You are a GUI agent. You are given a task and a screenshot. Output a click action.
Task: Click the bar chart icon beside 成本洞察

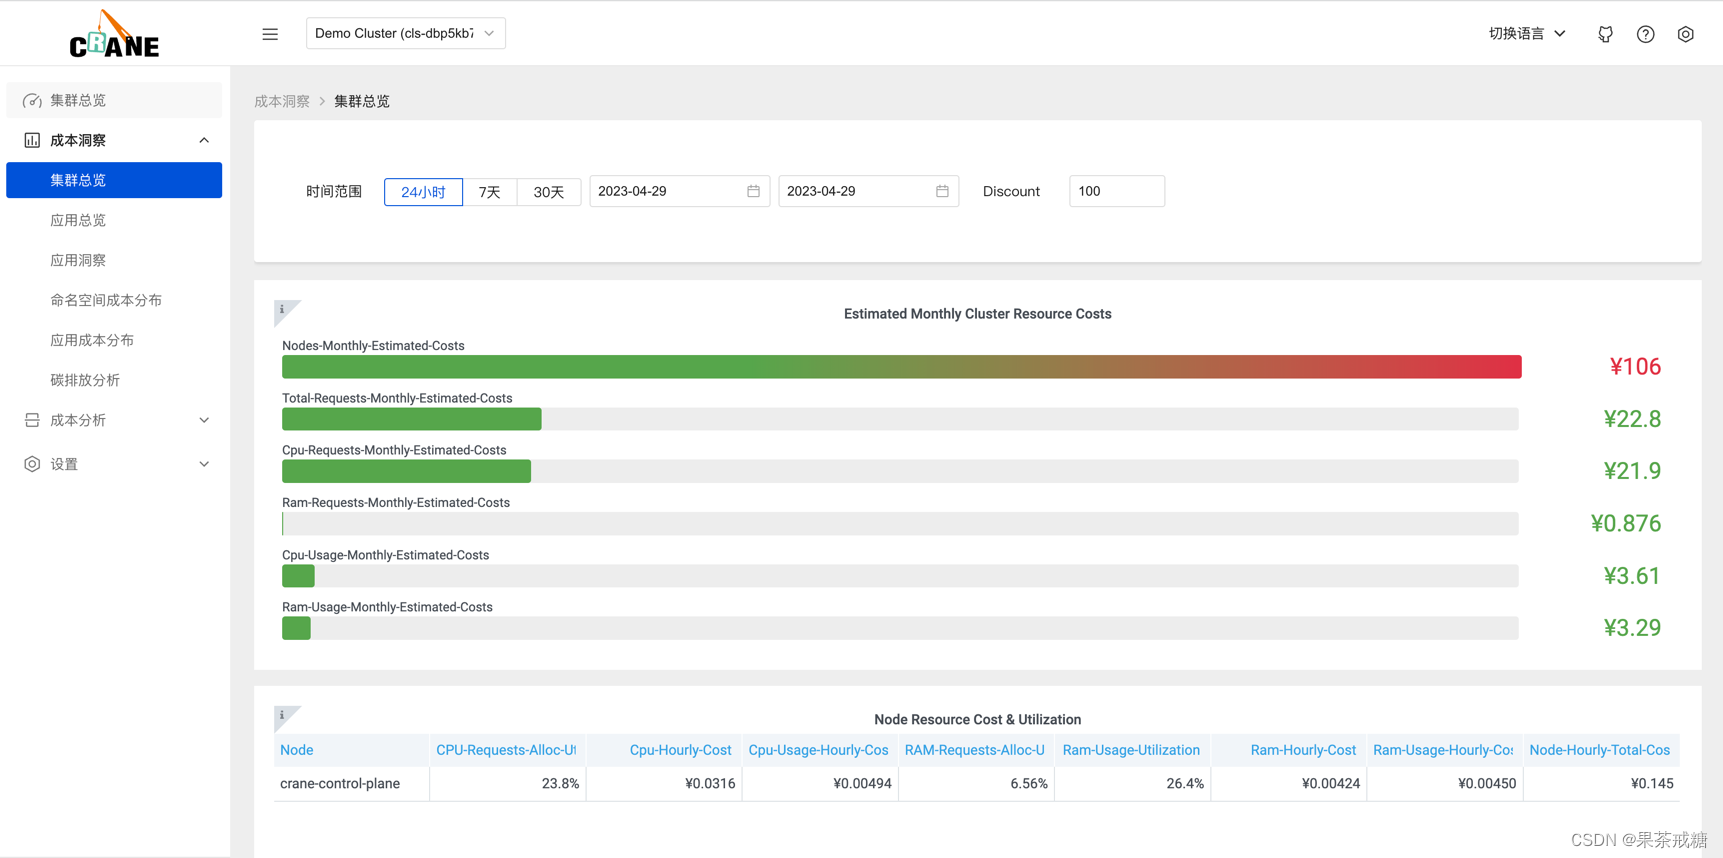point(32,140)
